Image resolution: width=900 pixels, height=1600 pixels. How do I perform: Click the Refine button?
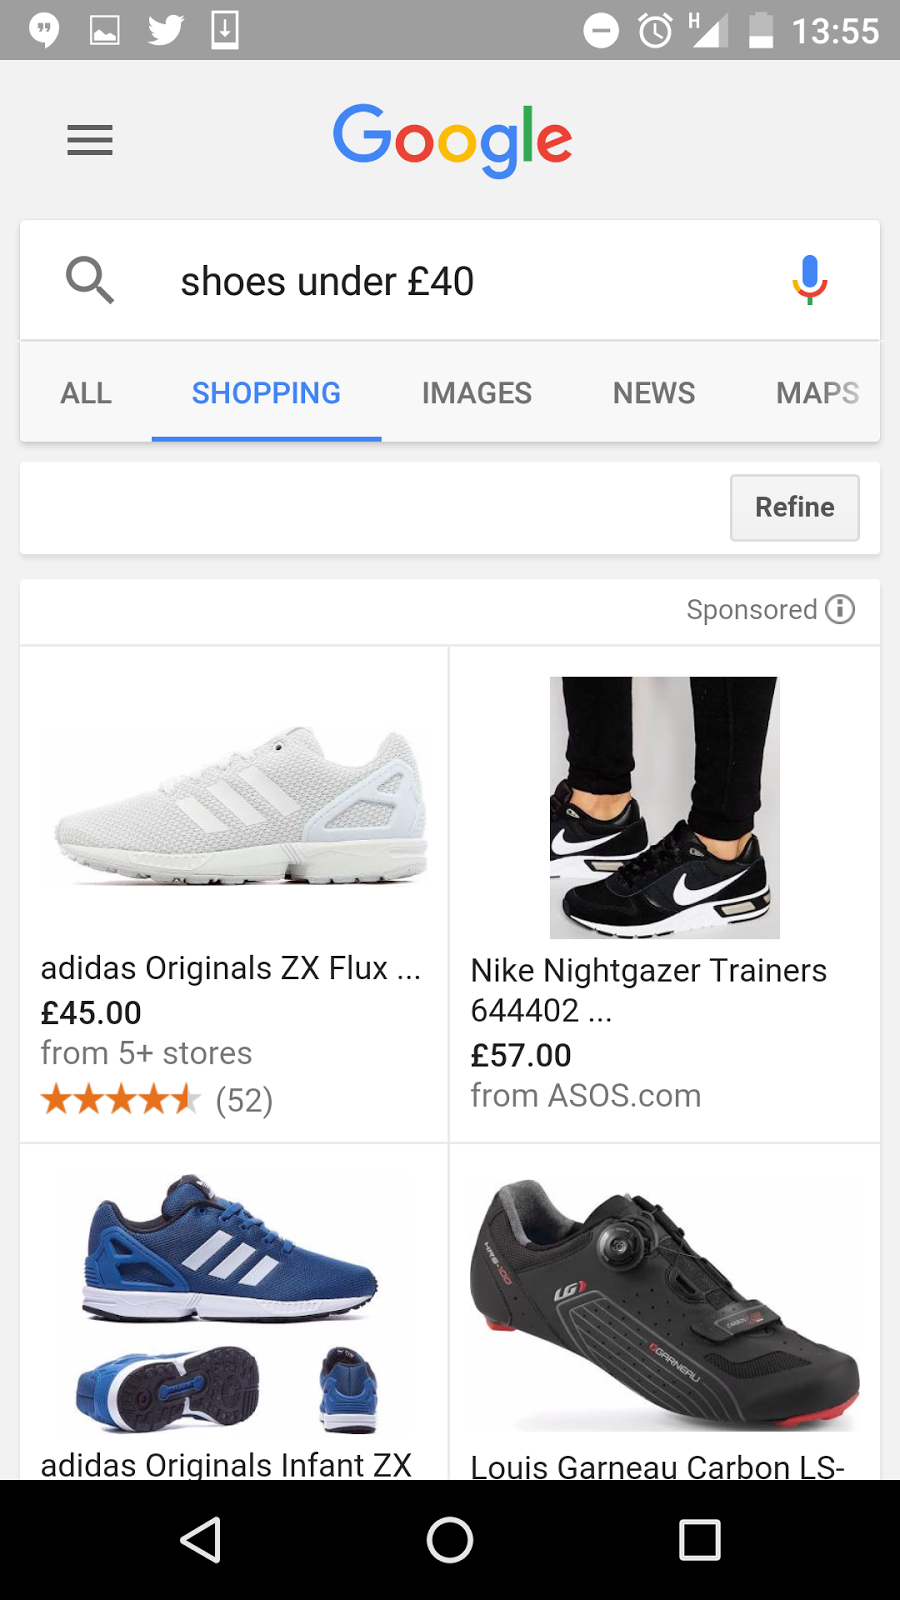click(794, 508)
